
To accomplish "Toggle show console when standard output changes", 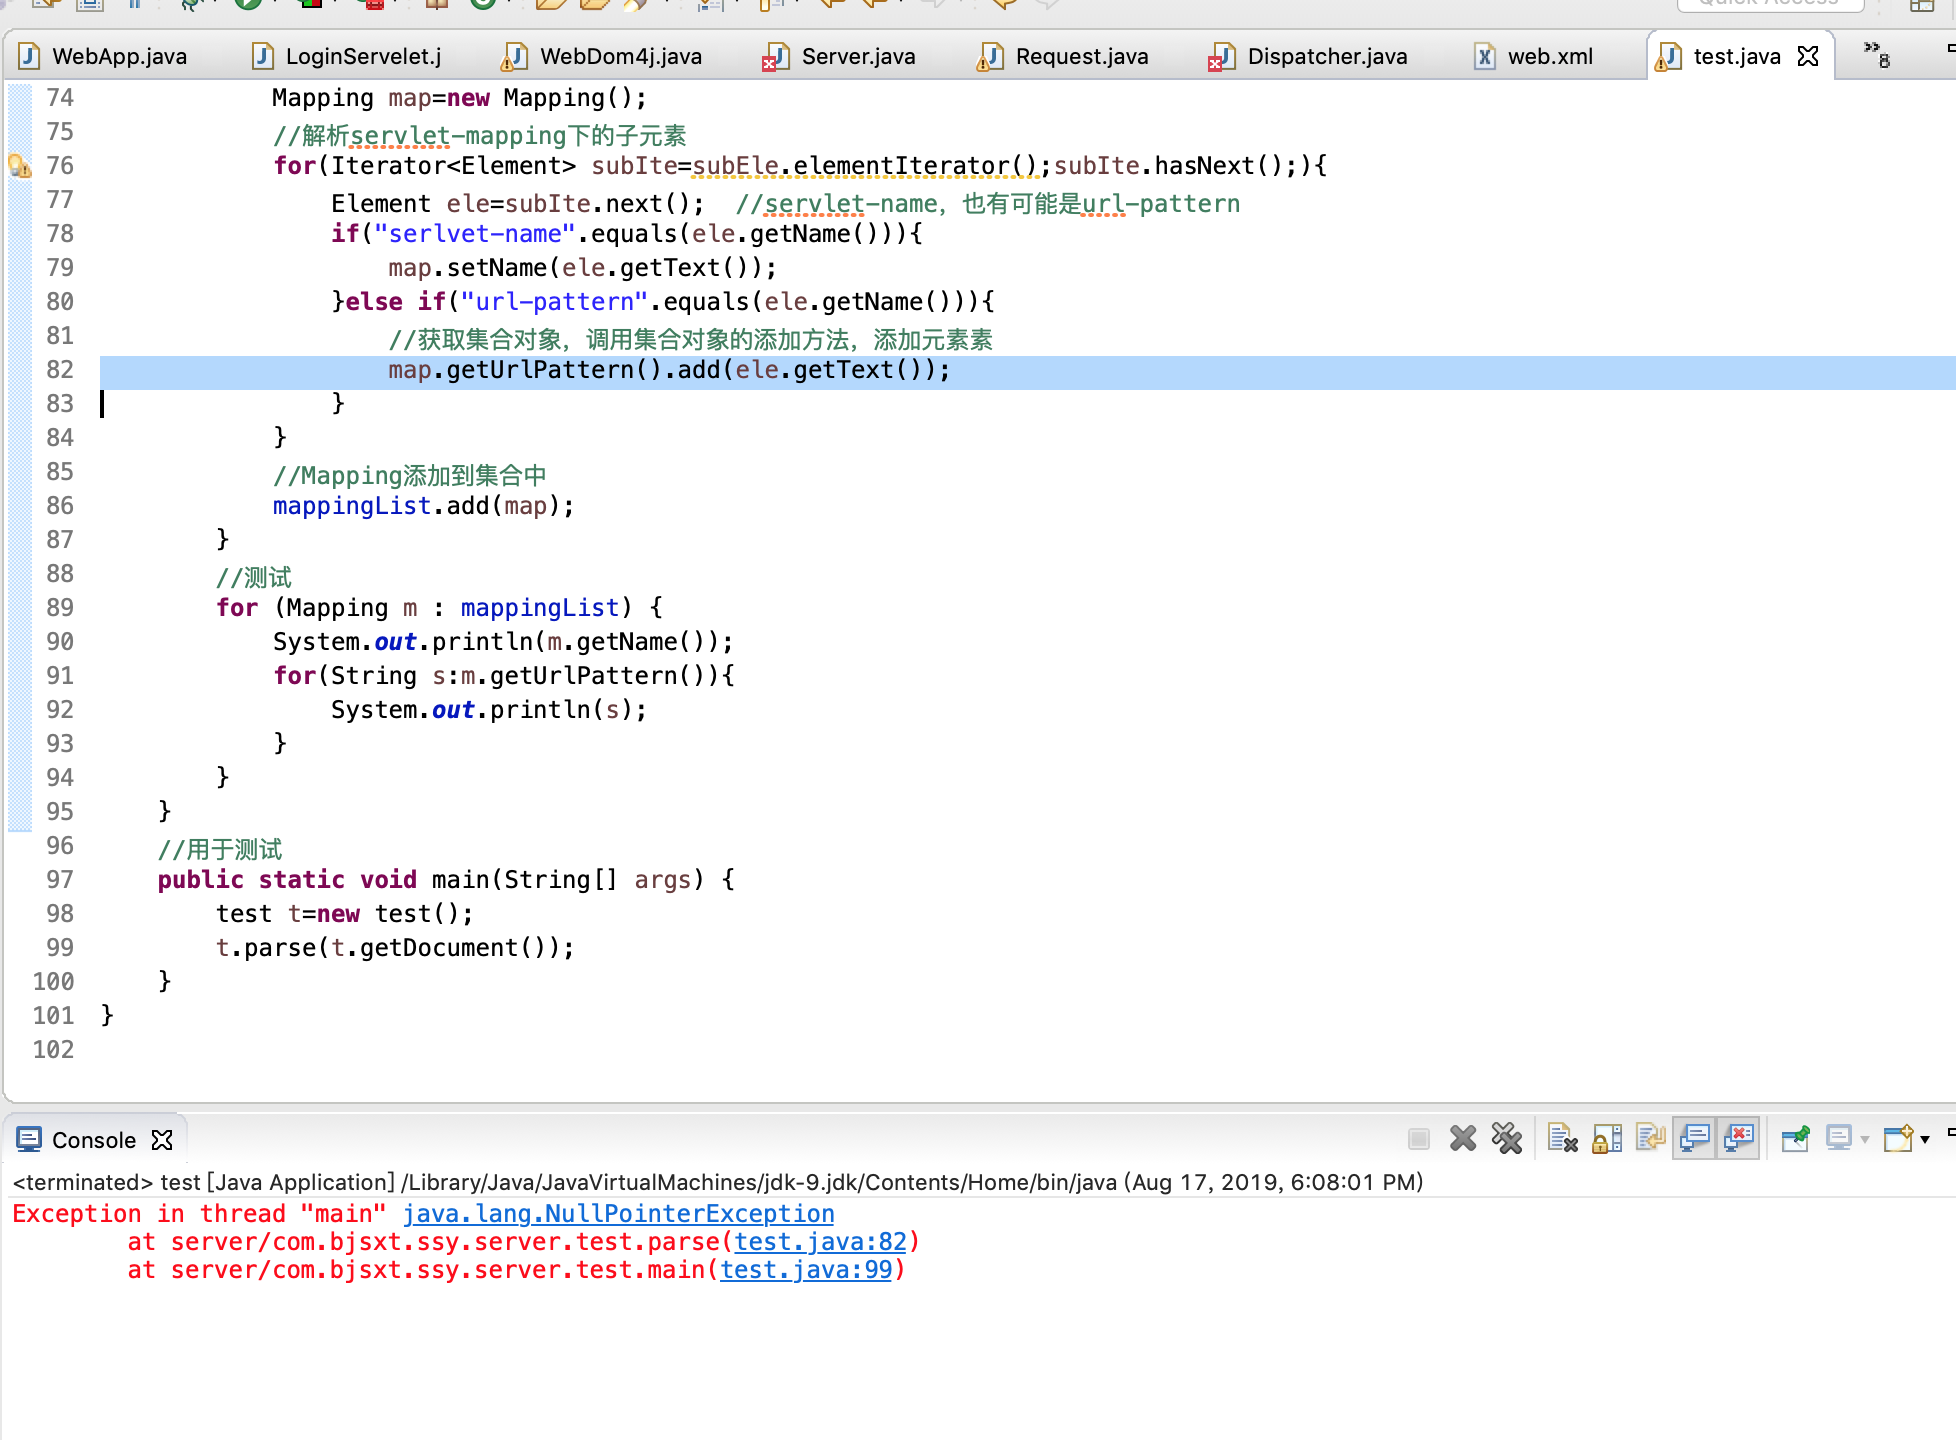I will pos(1695,1138).
